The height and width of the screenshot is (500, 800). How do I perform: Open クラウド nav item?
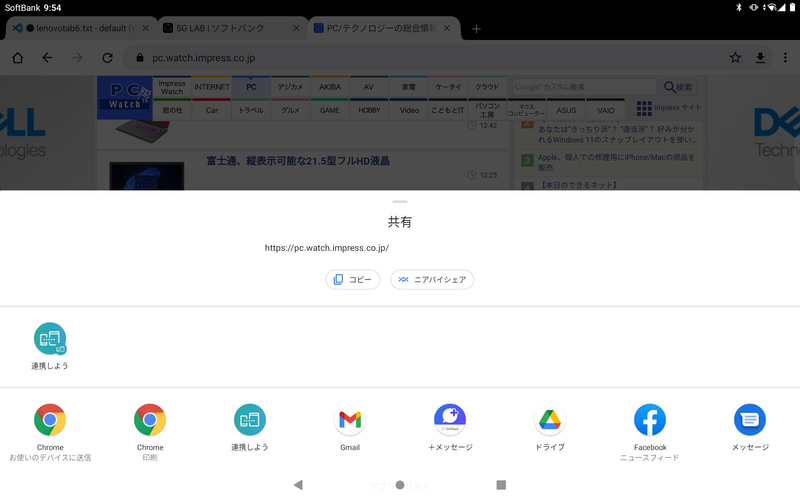coord(487,87)
